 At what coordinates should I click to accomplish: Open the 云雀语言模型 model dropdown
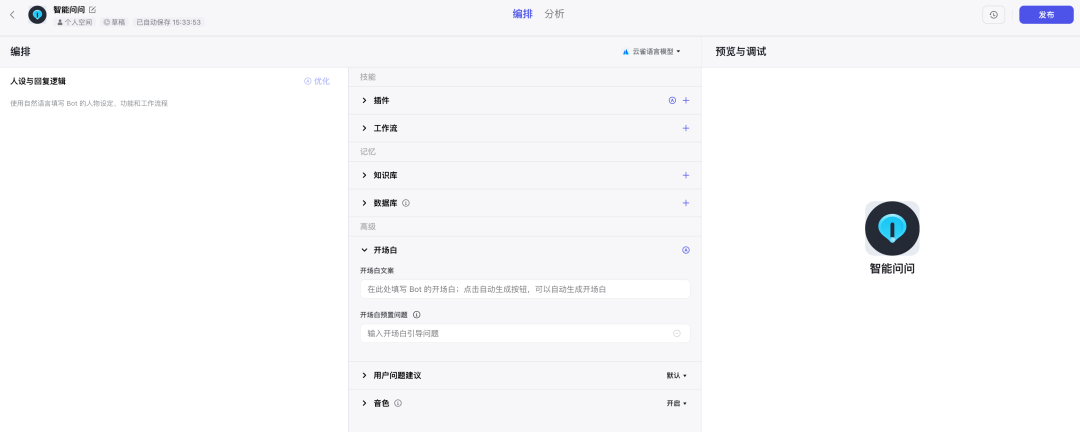pyautogui.click(x=652, y=52)
